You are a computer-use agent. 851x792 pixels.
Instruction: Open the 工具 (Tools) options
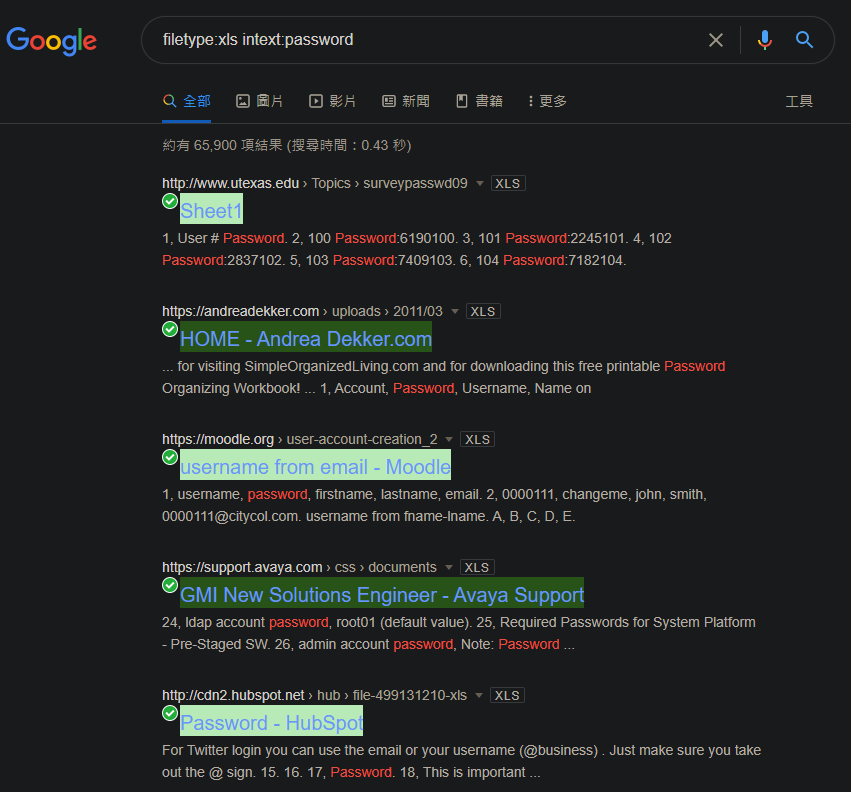click(x=799, y=102)
